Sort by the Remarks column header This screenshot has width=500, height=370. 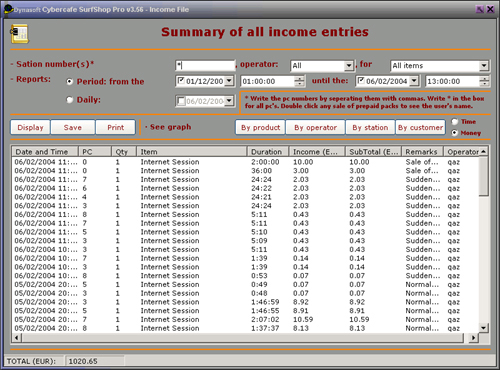422,152
